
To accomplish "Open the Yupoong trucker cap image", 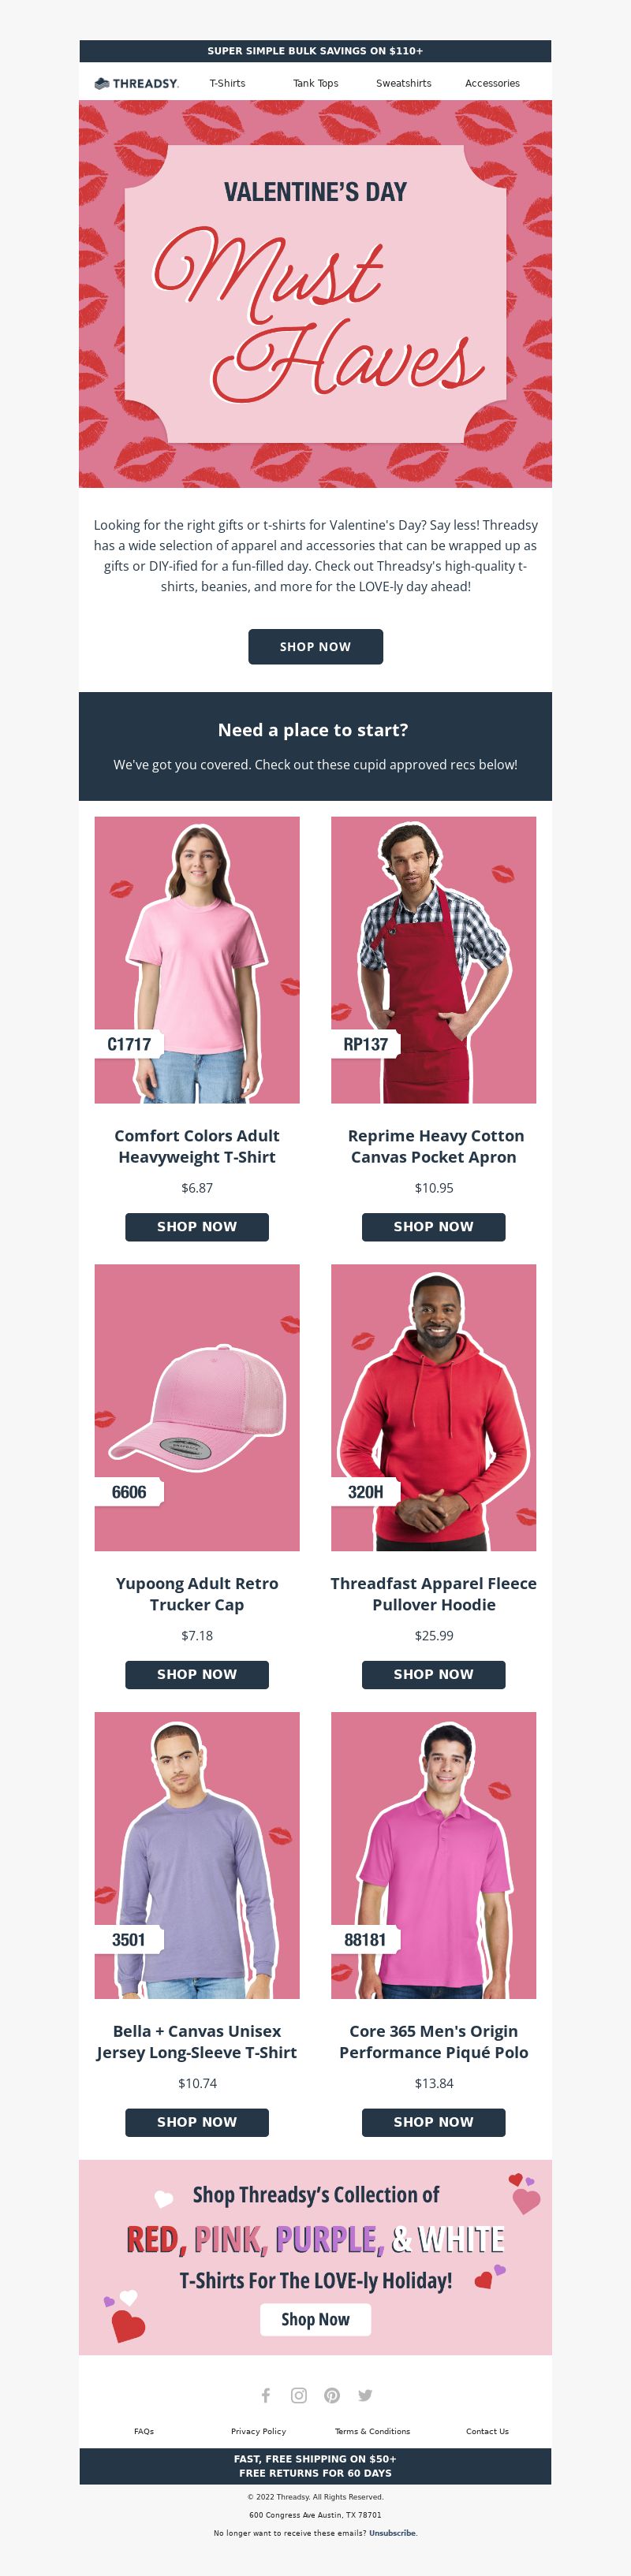I will pos(197,1407).
